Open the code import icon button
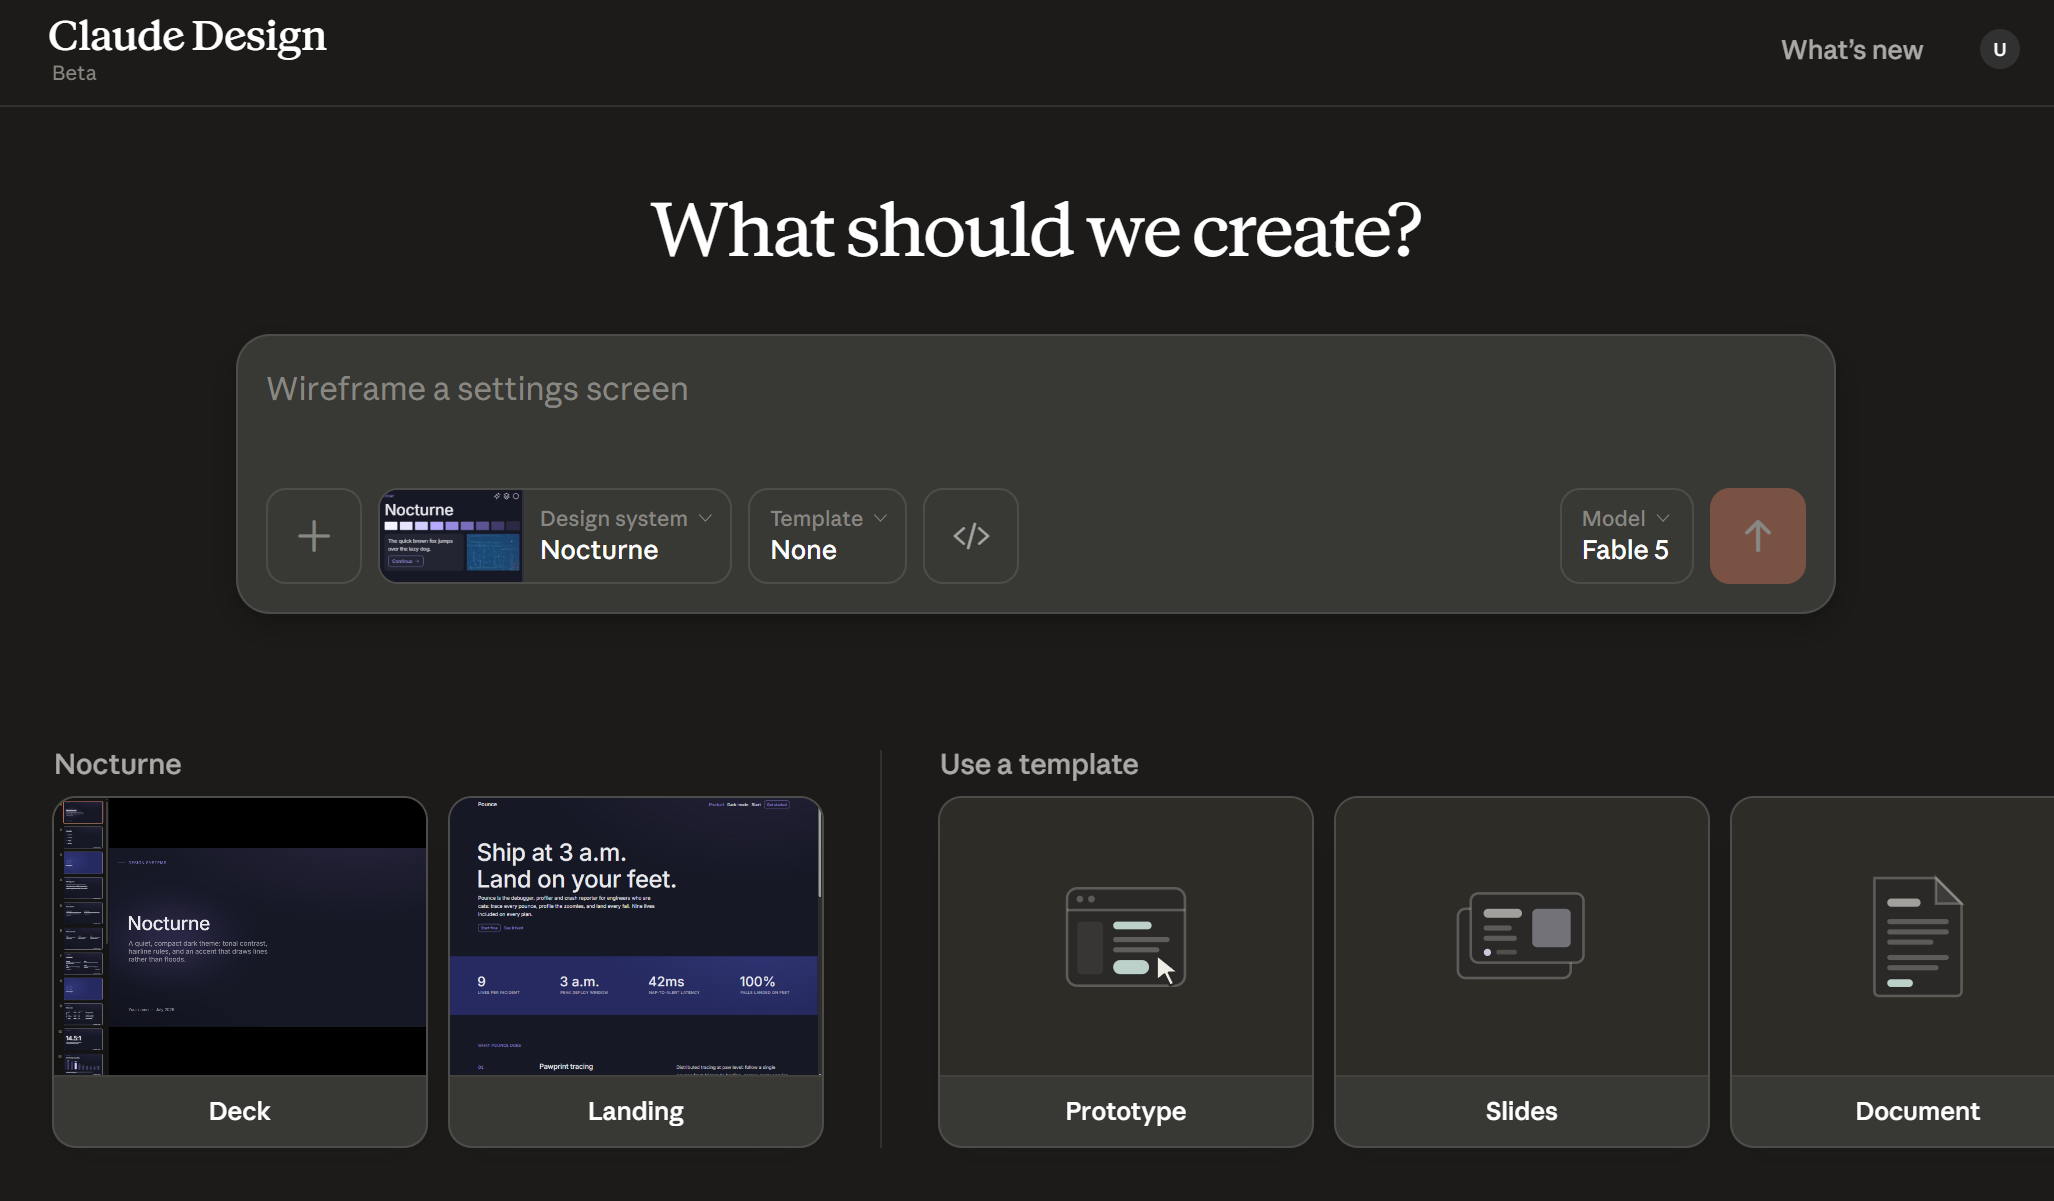The height and width of the screenshot is (1201, 2054). [x=971, y=536]
